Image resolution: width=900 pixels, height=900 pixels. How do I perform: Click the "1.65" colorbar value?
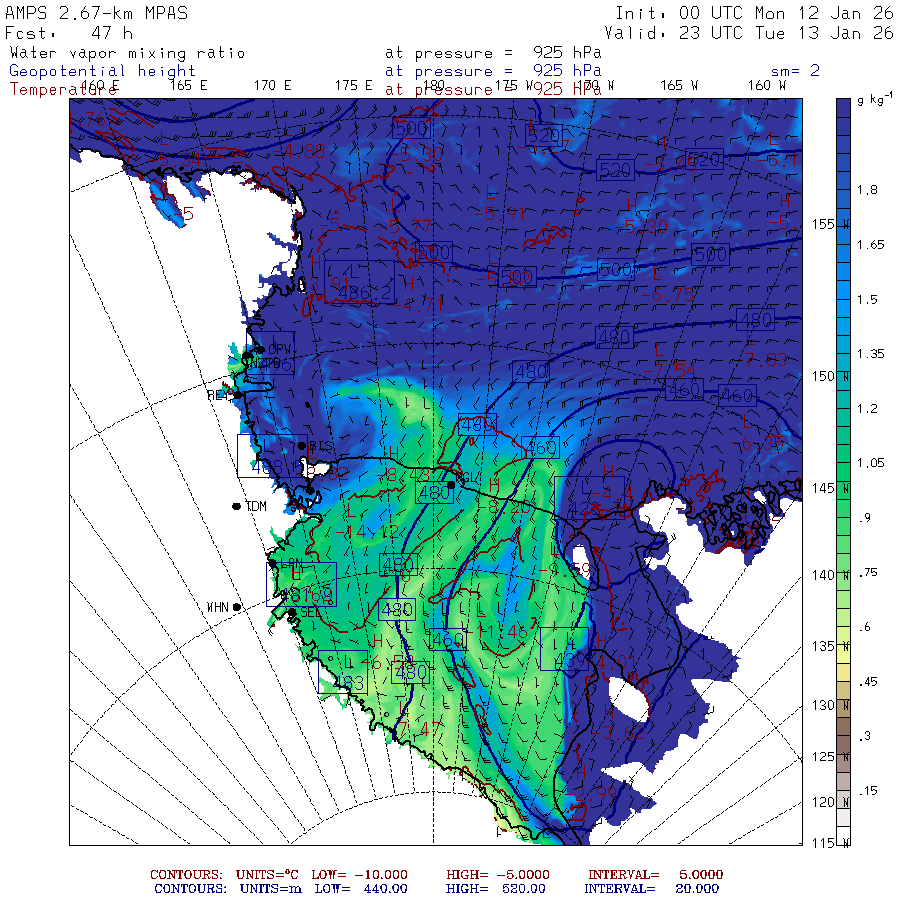coord(871,245)
